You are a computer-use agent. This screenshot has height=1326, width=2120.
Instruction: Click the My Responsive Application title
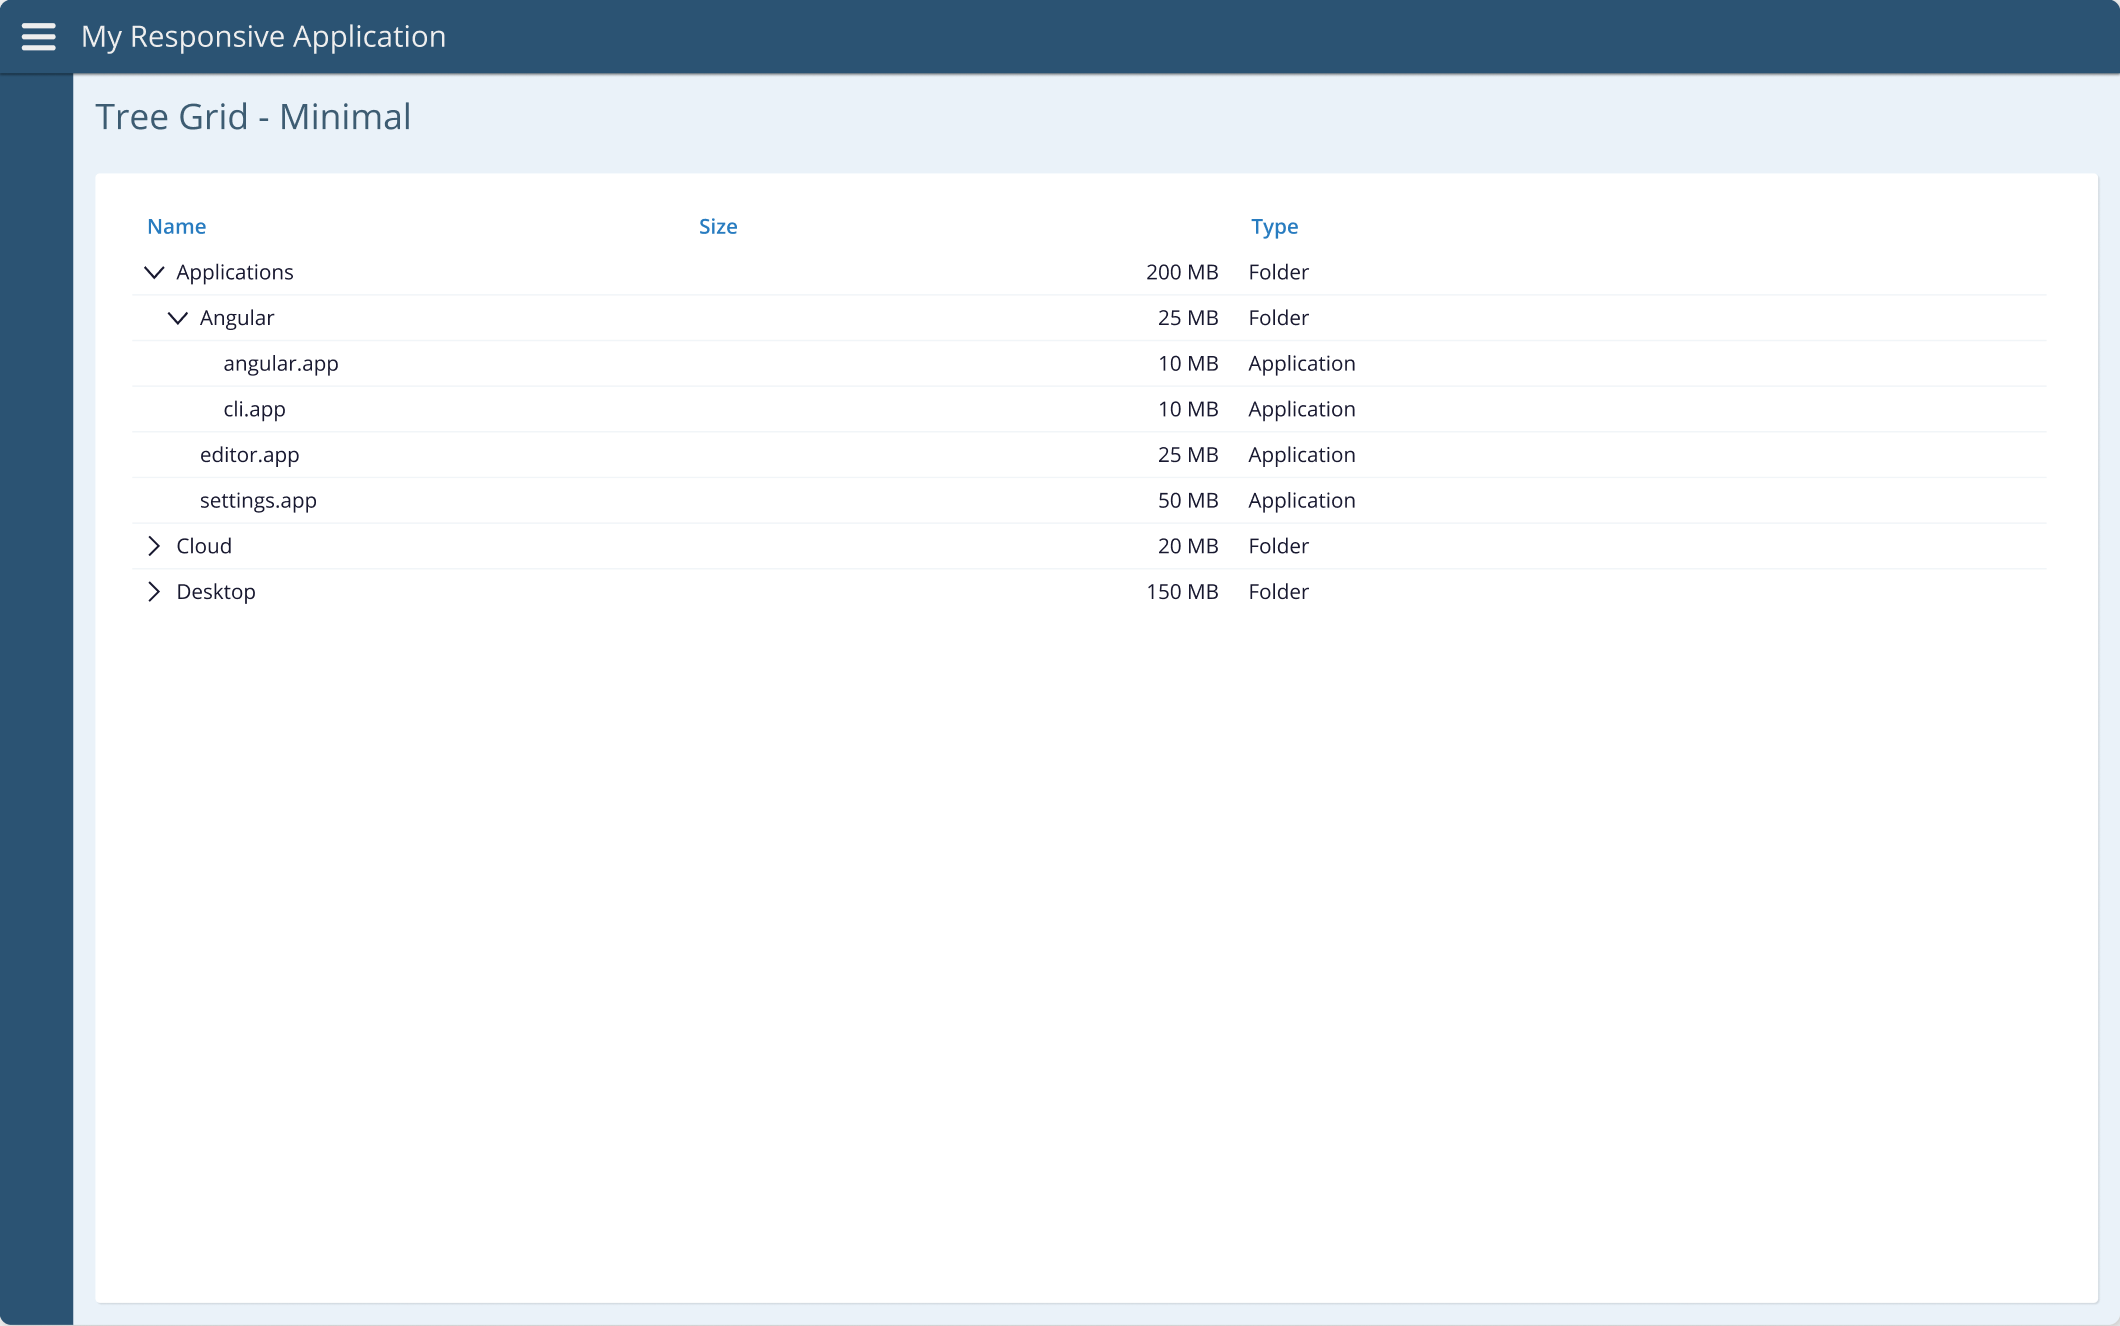click(263, 37)
